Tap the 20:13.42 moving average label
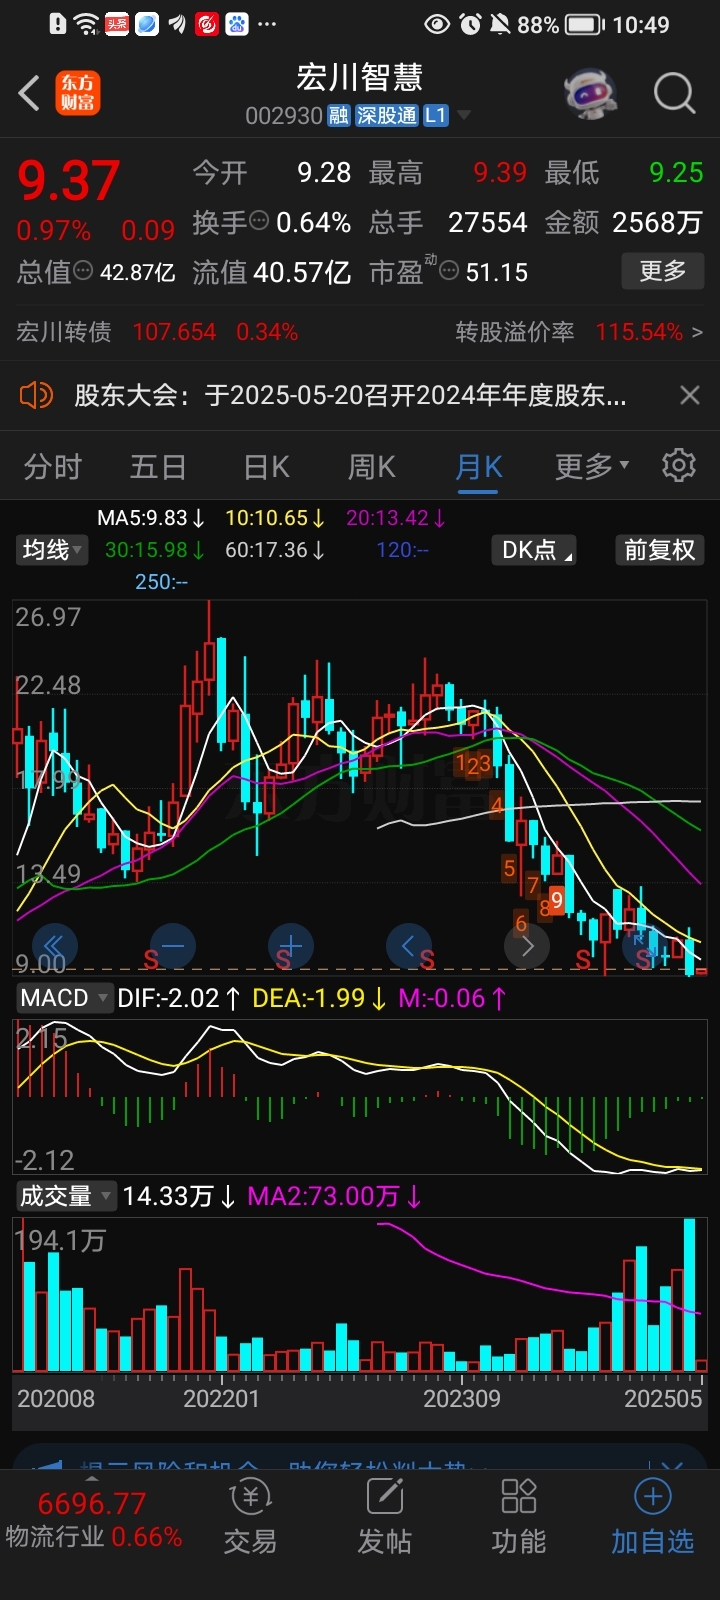The height and width of the screenshot is (1600, 720). (396, 518)
